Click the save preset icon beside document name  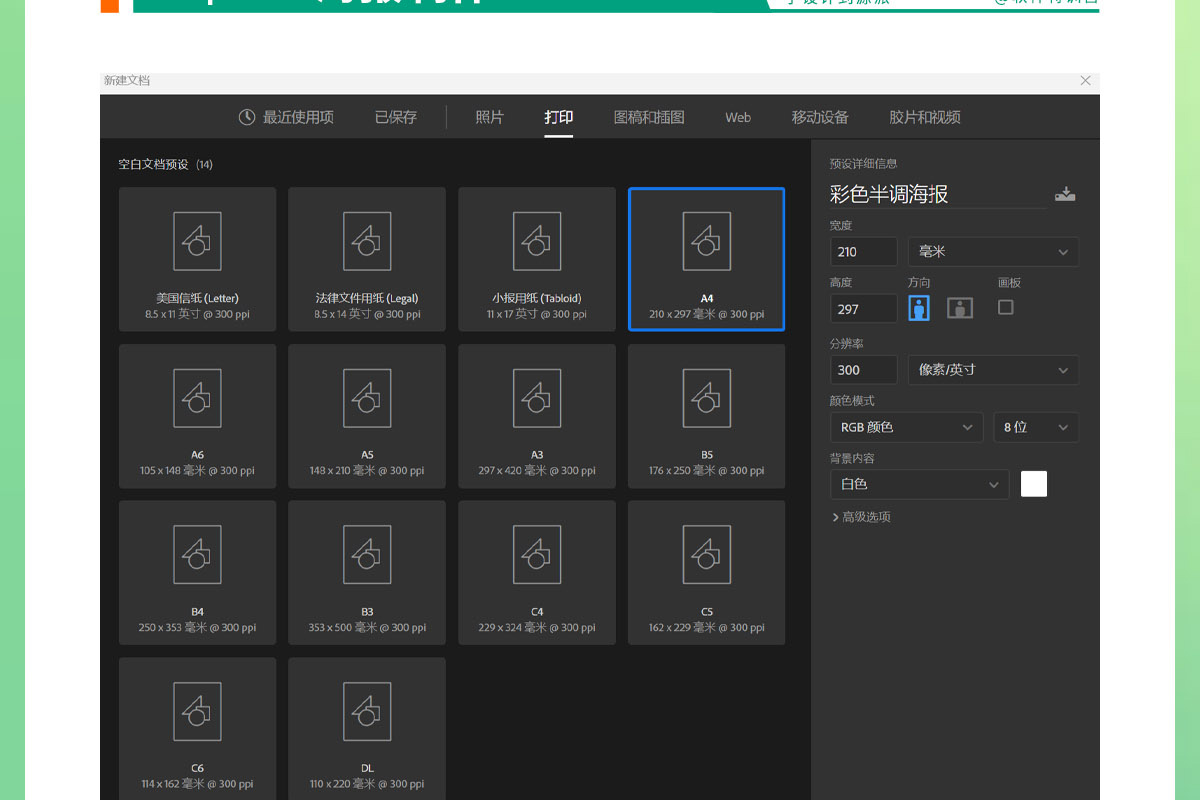(1065, 194)
